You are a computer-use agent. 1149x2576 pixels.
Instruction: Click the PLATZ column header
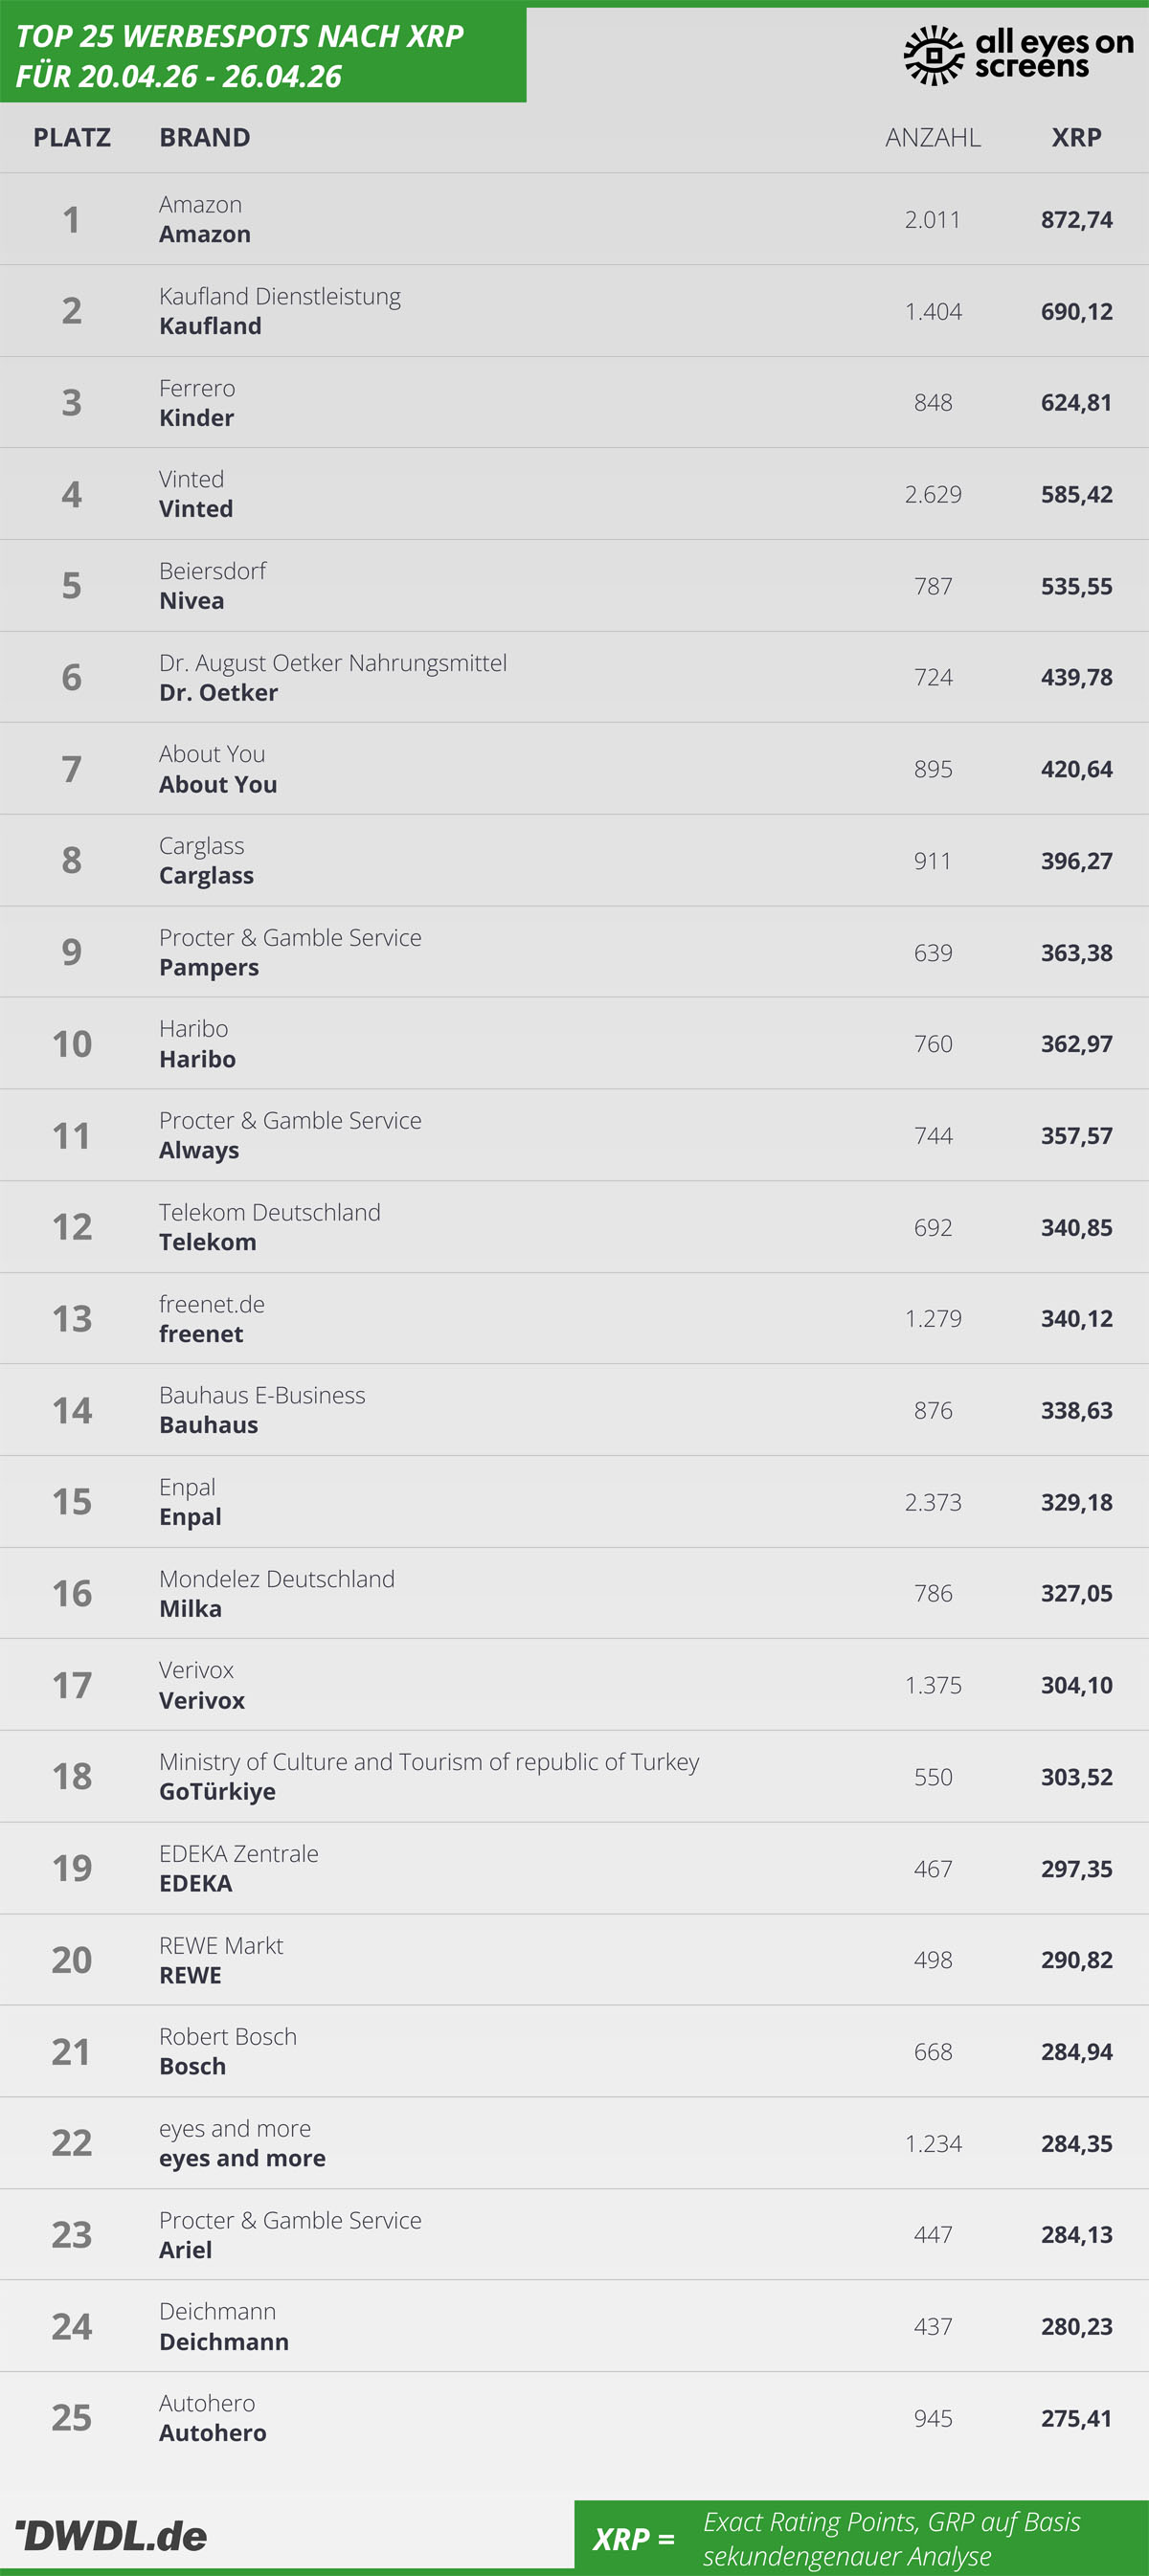[71, 137]
